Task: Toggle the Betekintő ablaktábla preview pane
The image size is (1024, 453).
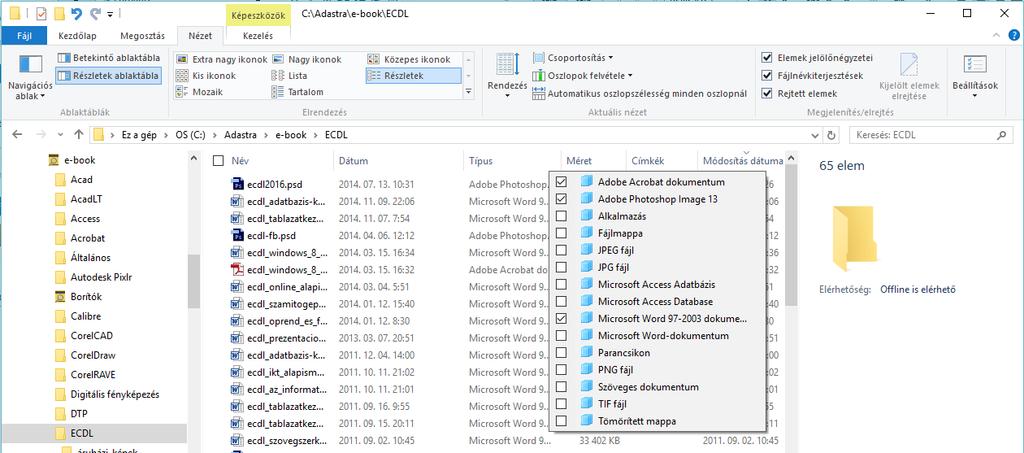Action: [x=108, y=58]
